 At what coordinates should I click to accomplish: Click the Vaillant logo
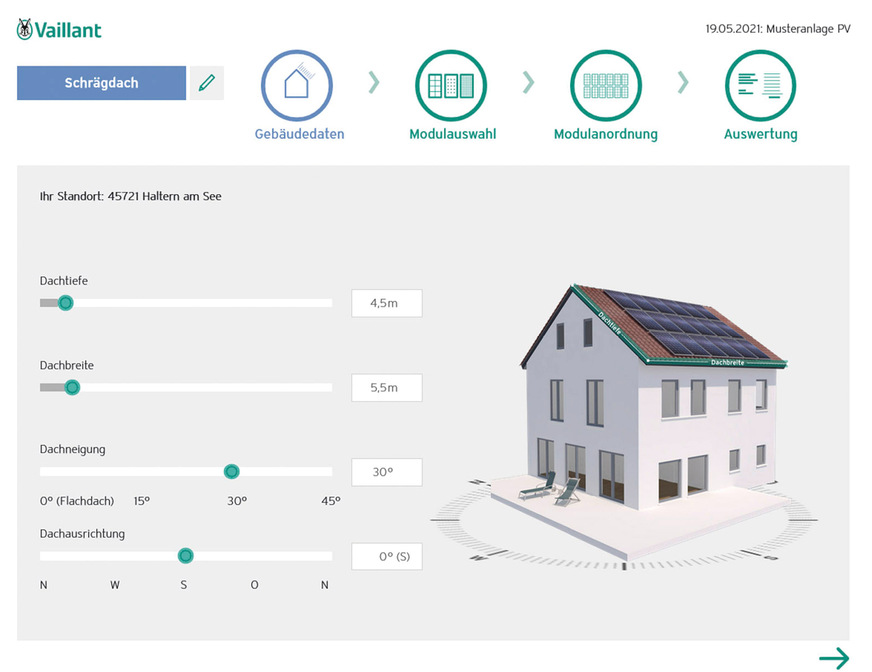coord(57,29)
